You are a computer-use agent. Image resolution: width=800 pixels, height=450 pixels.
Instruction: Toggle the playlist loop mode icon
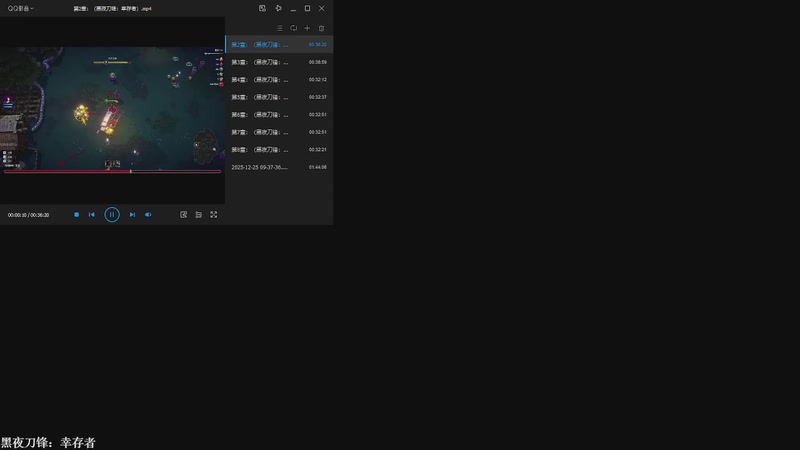click(293, 28)
